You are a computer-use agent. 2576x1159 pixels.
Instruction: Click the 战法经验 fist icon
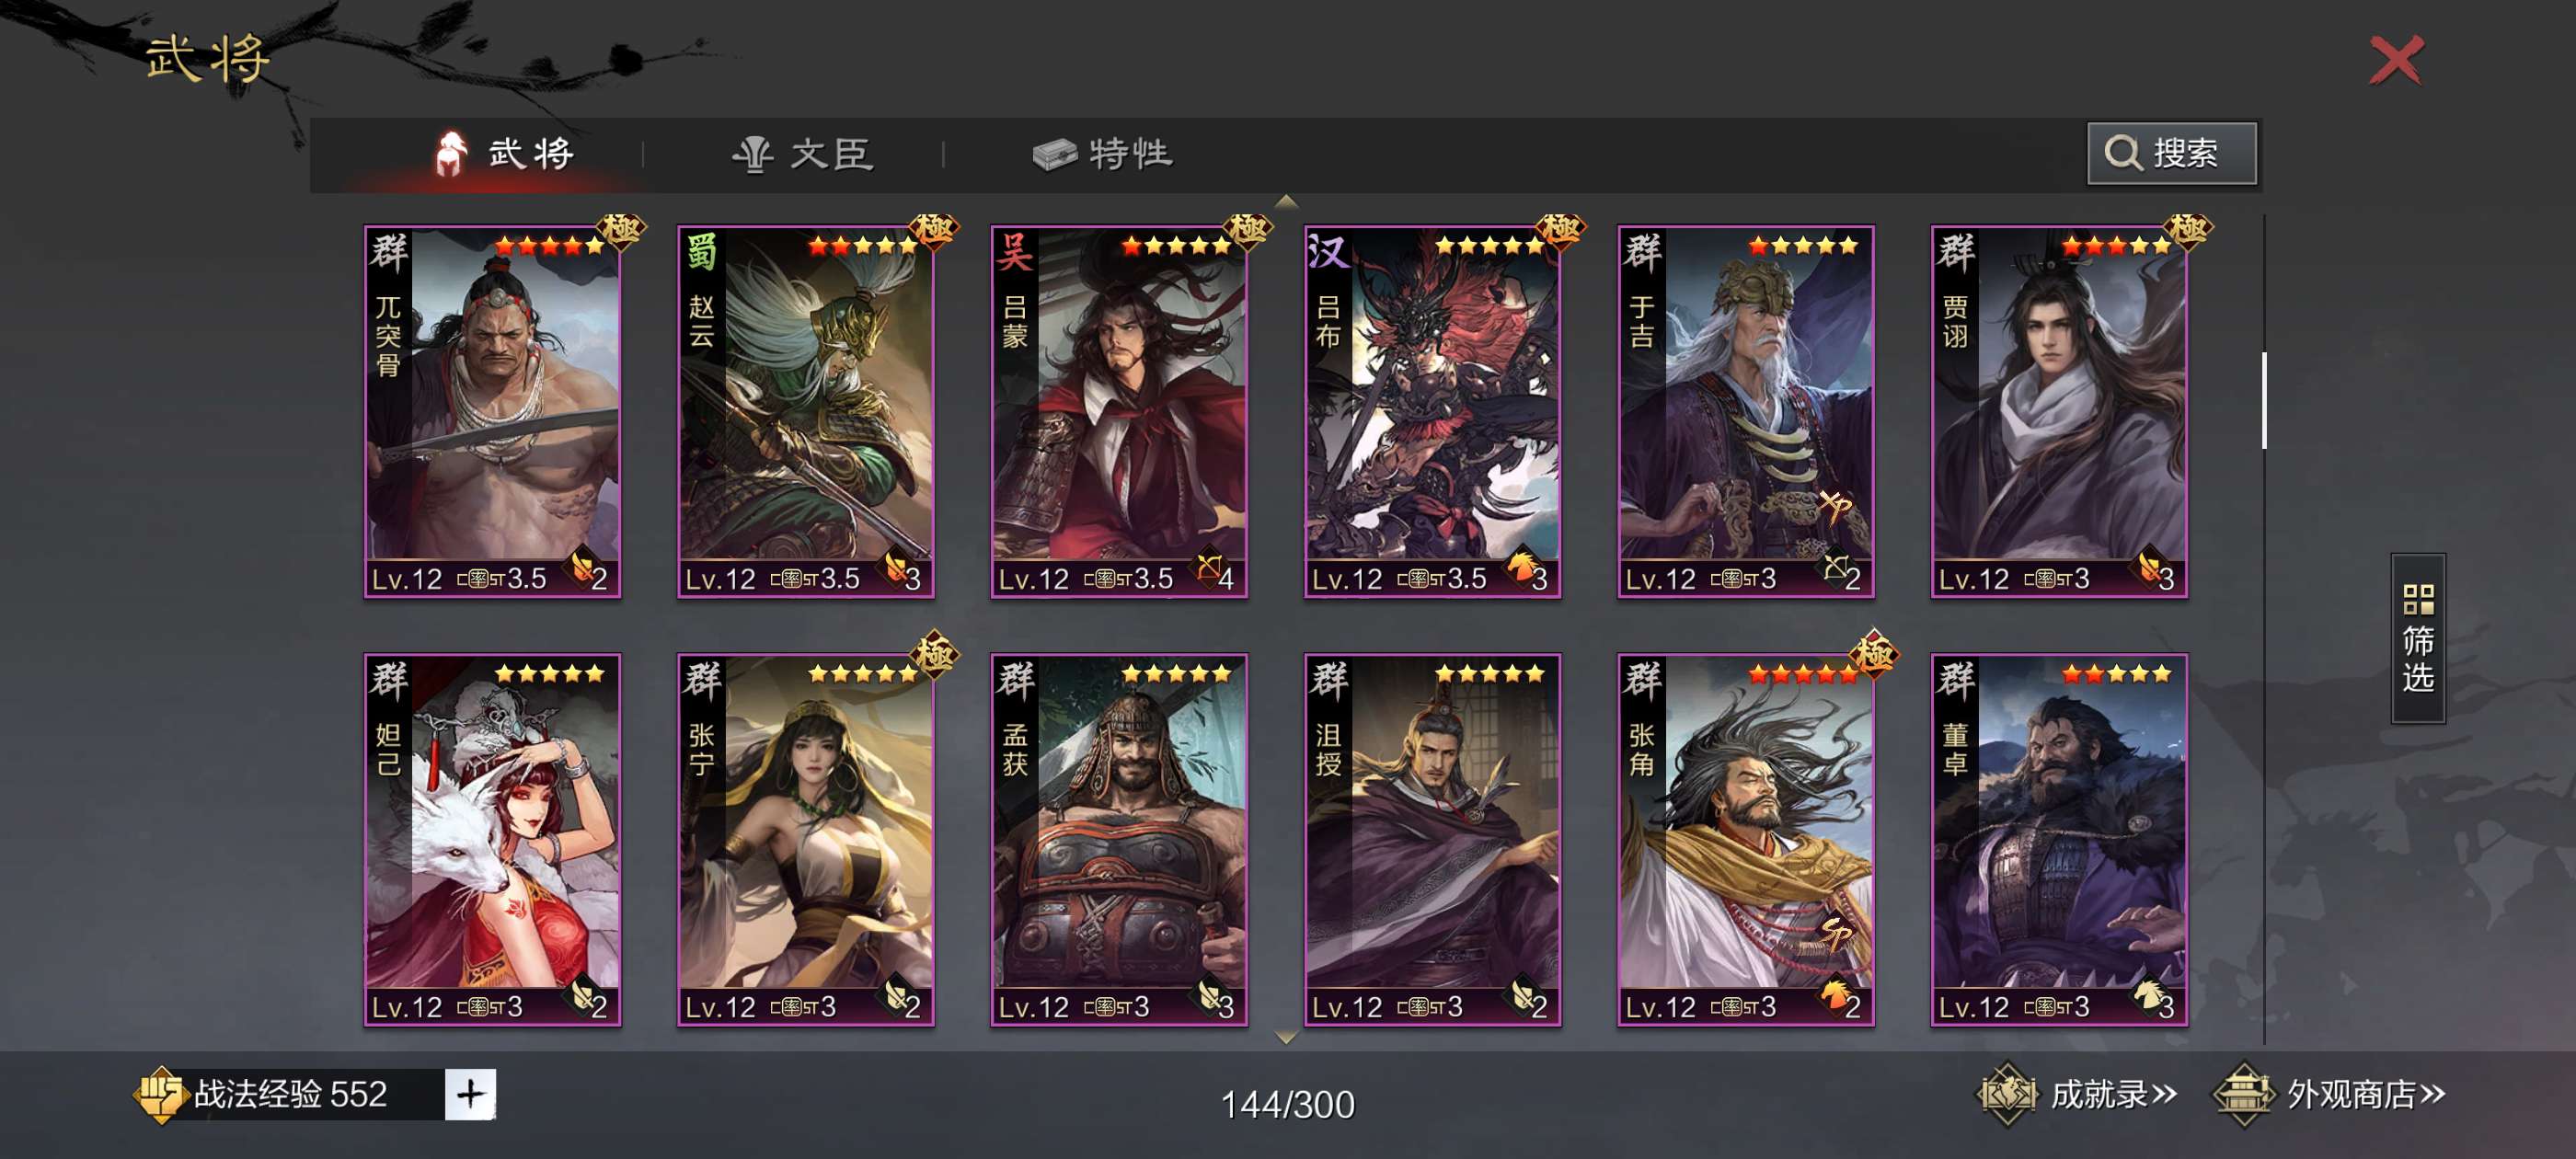(161, 1094)
